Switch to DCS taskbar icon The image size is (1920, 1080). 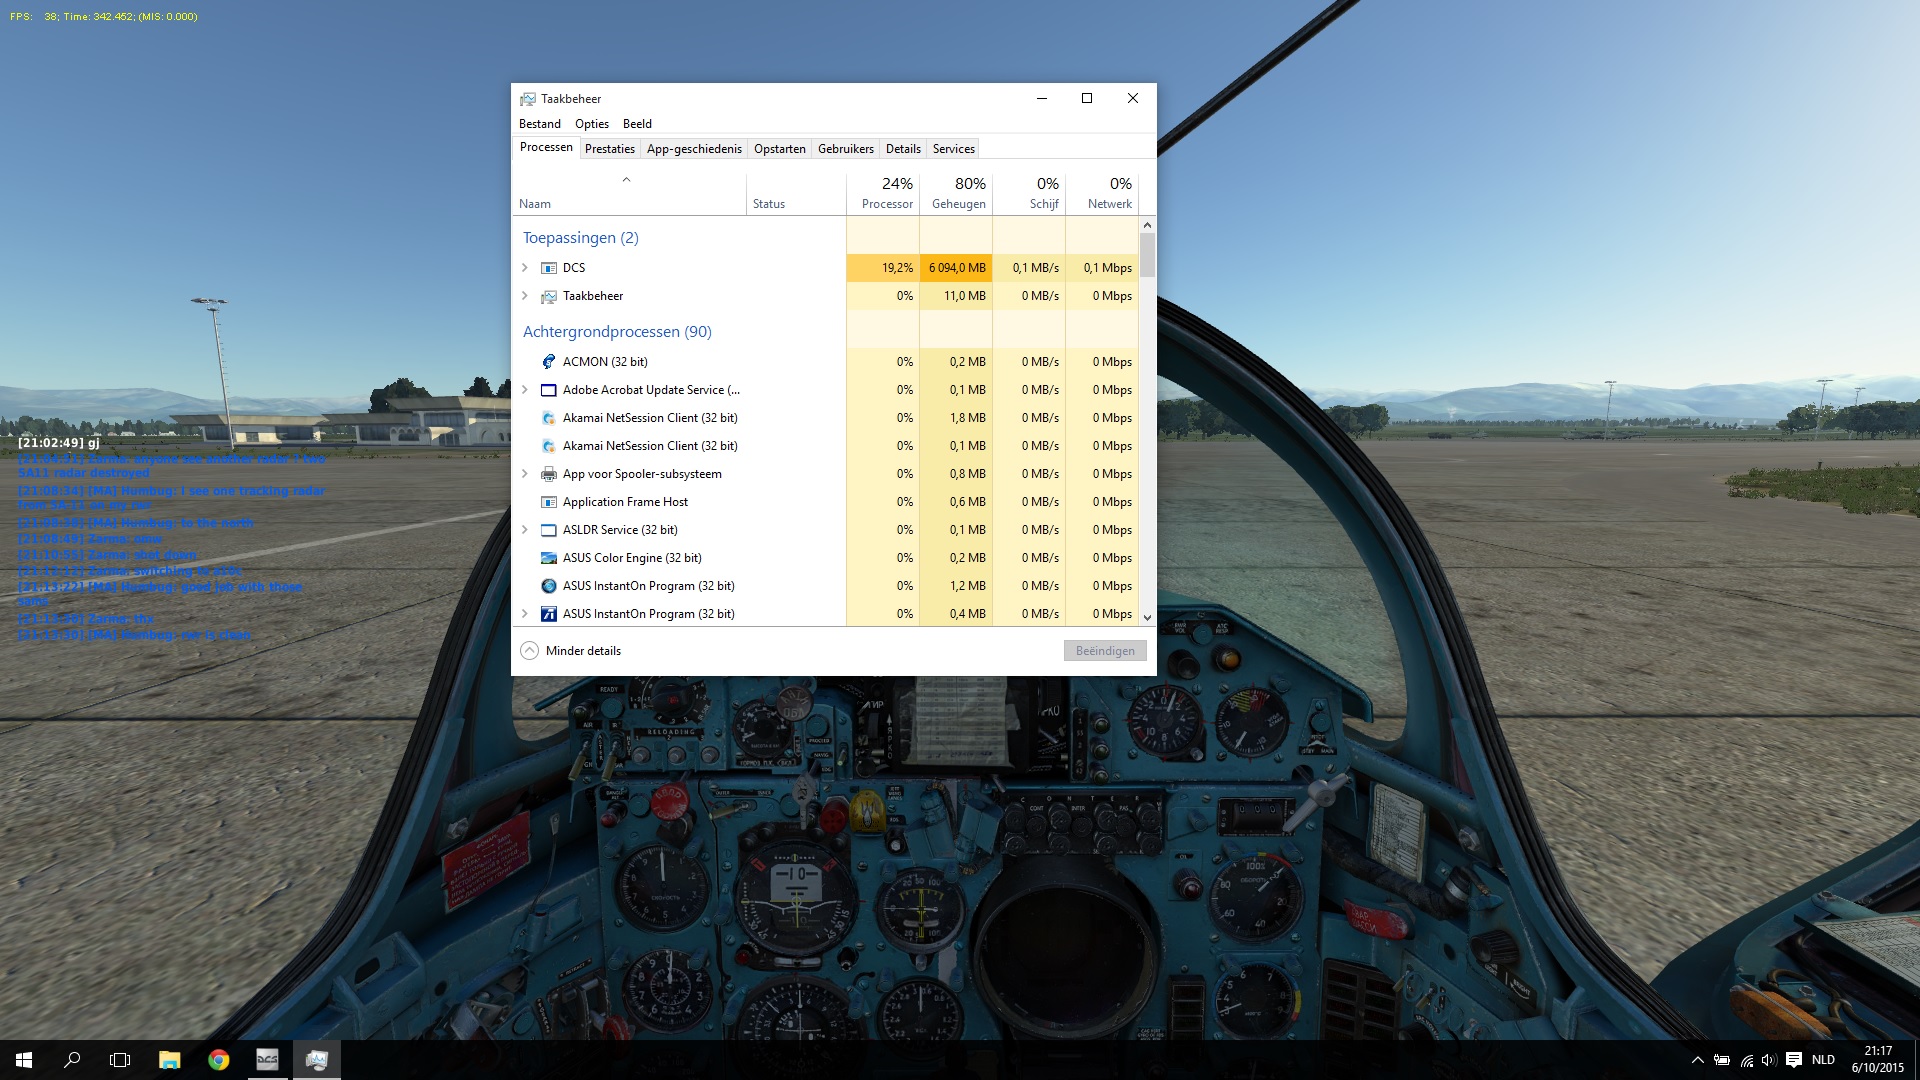point(267,1060)
